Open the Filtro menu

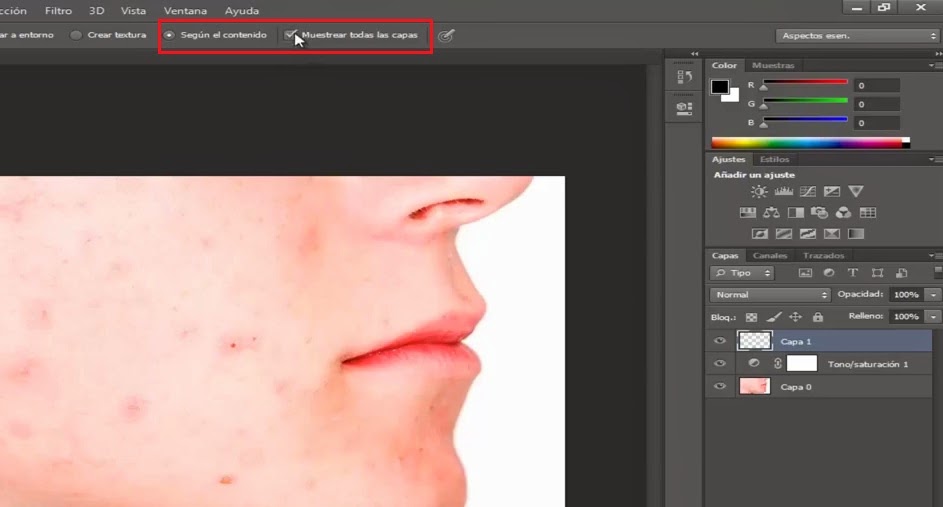(x=58, y=11)
